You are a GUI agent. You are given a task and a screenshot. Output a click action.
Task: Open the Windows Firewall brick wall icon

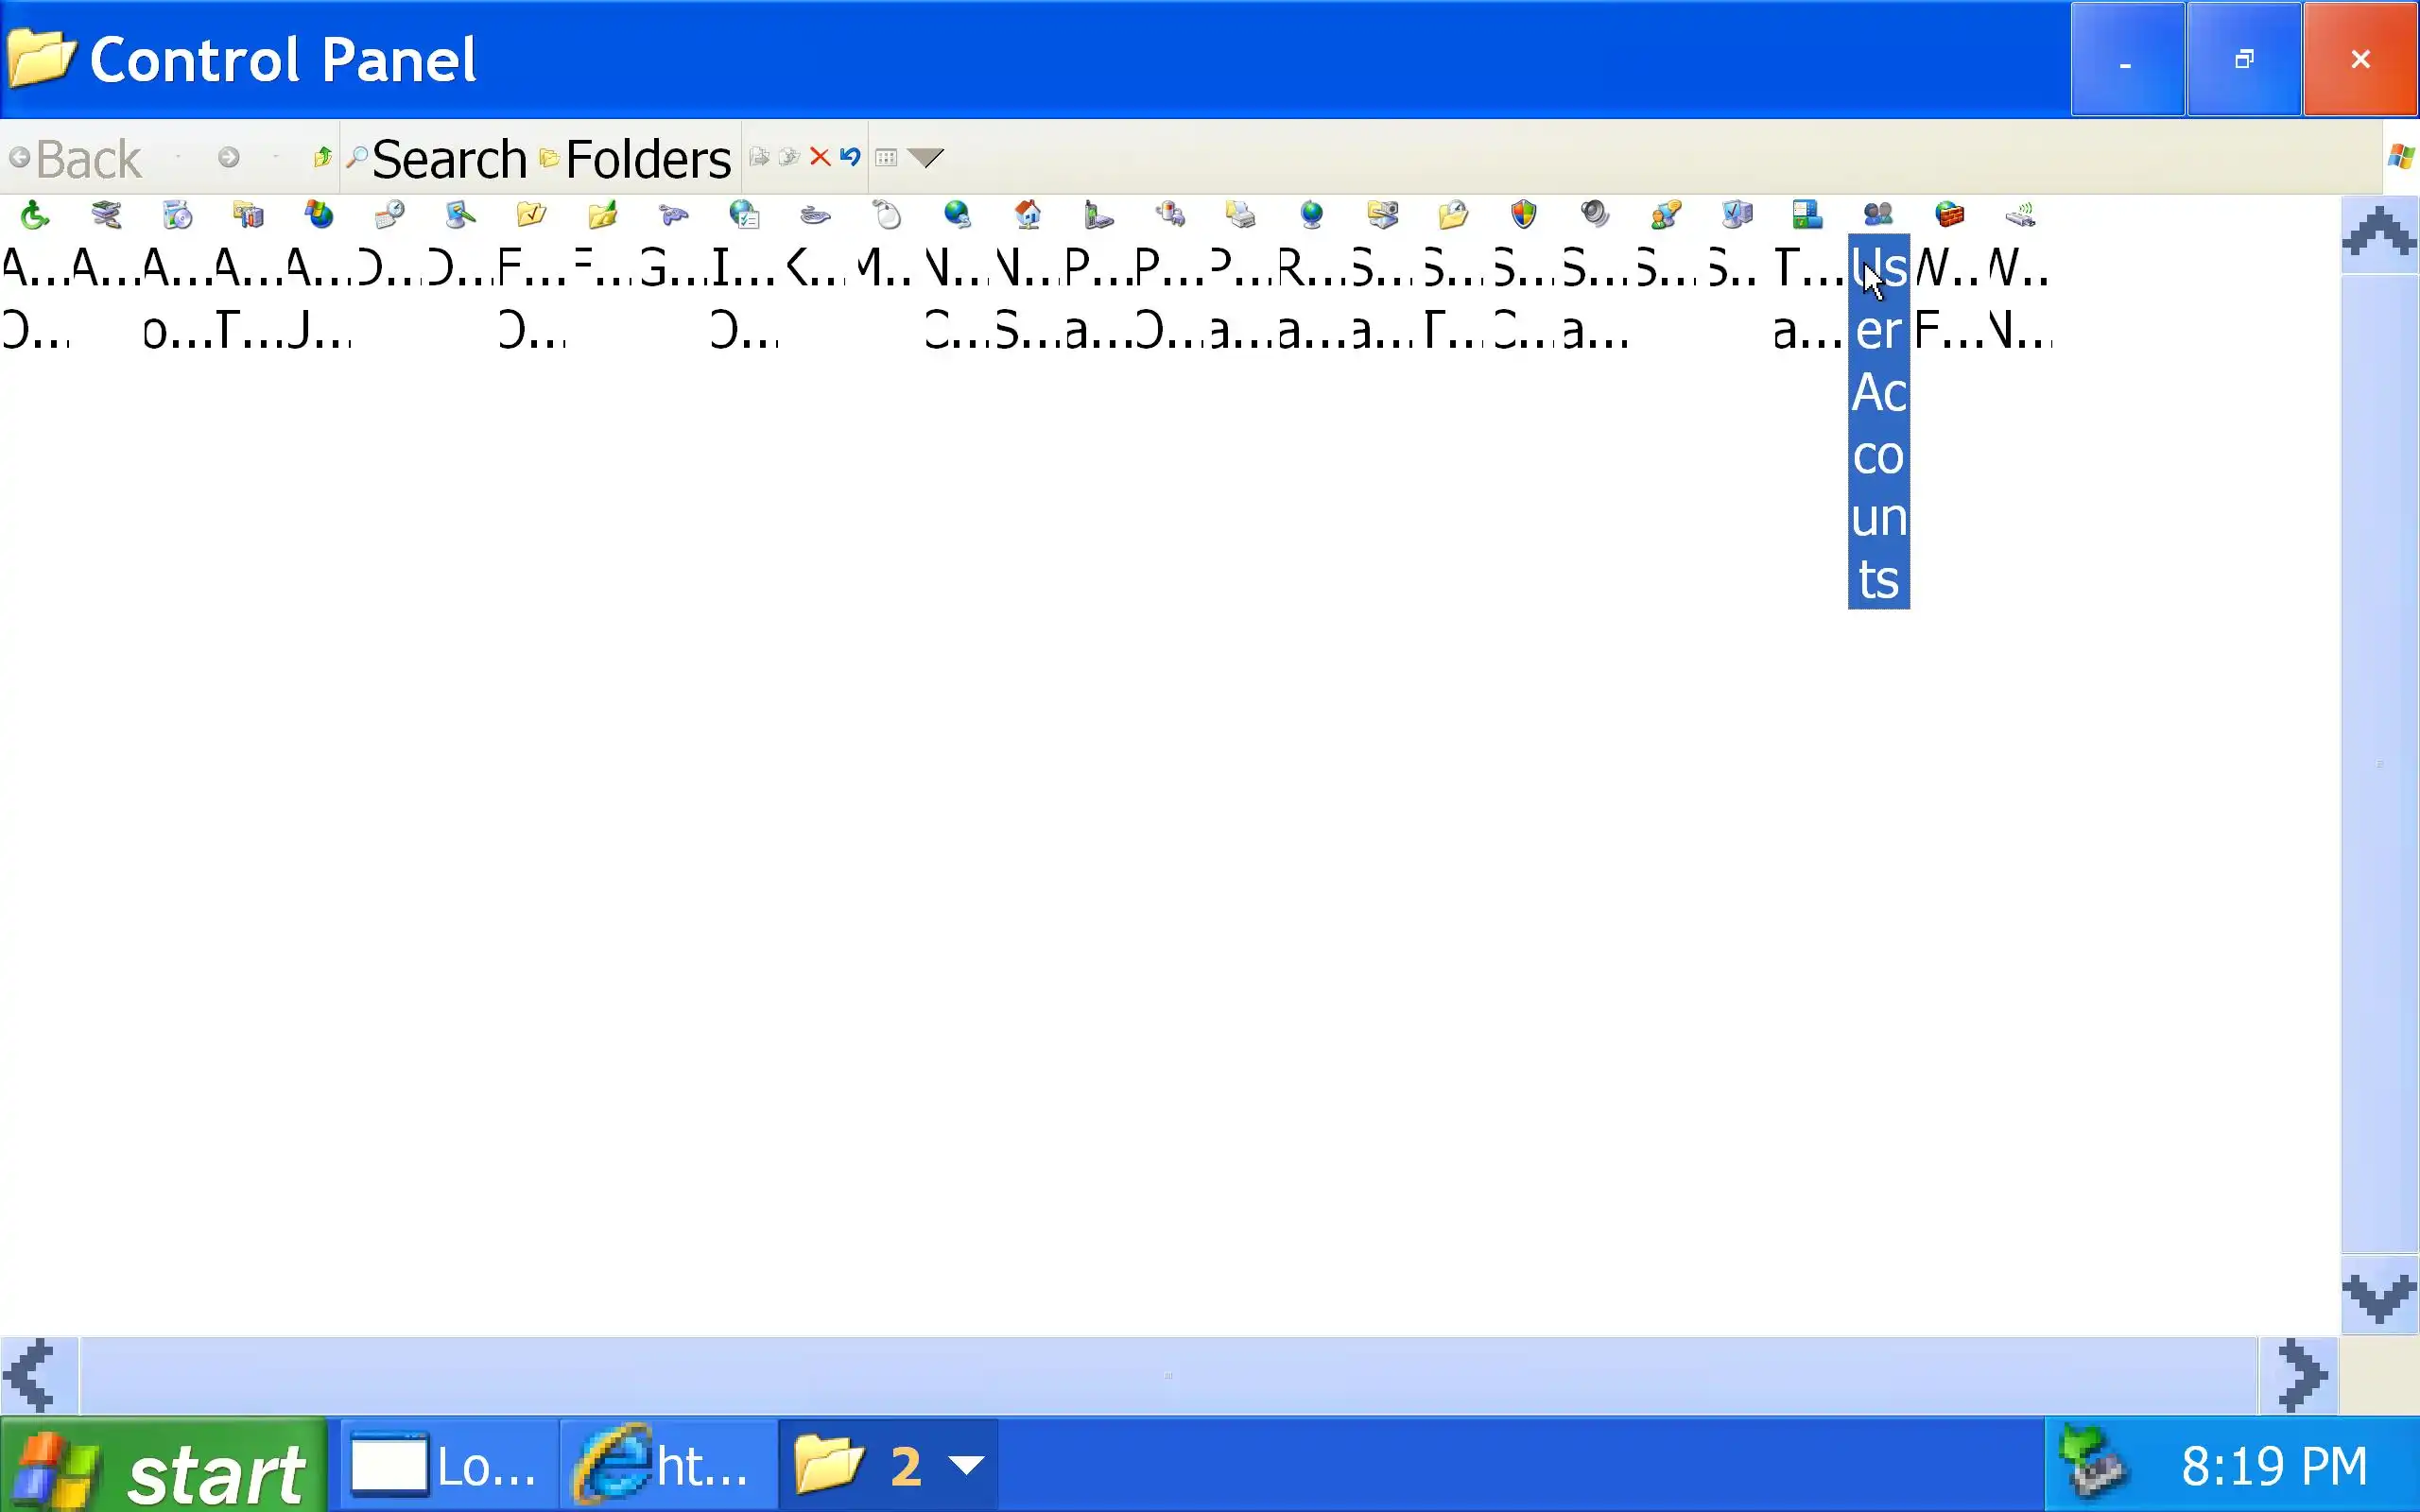(x=1949, y=215)
